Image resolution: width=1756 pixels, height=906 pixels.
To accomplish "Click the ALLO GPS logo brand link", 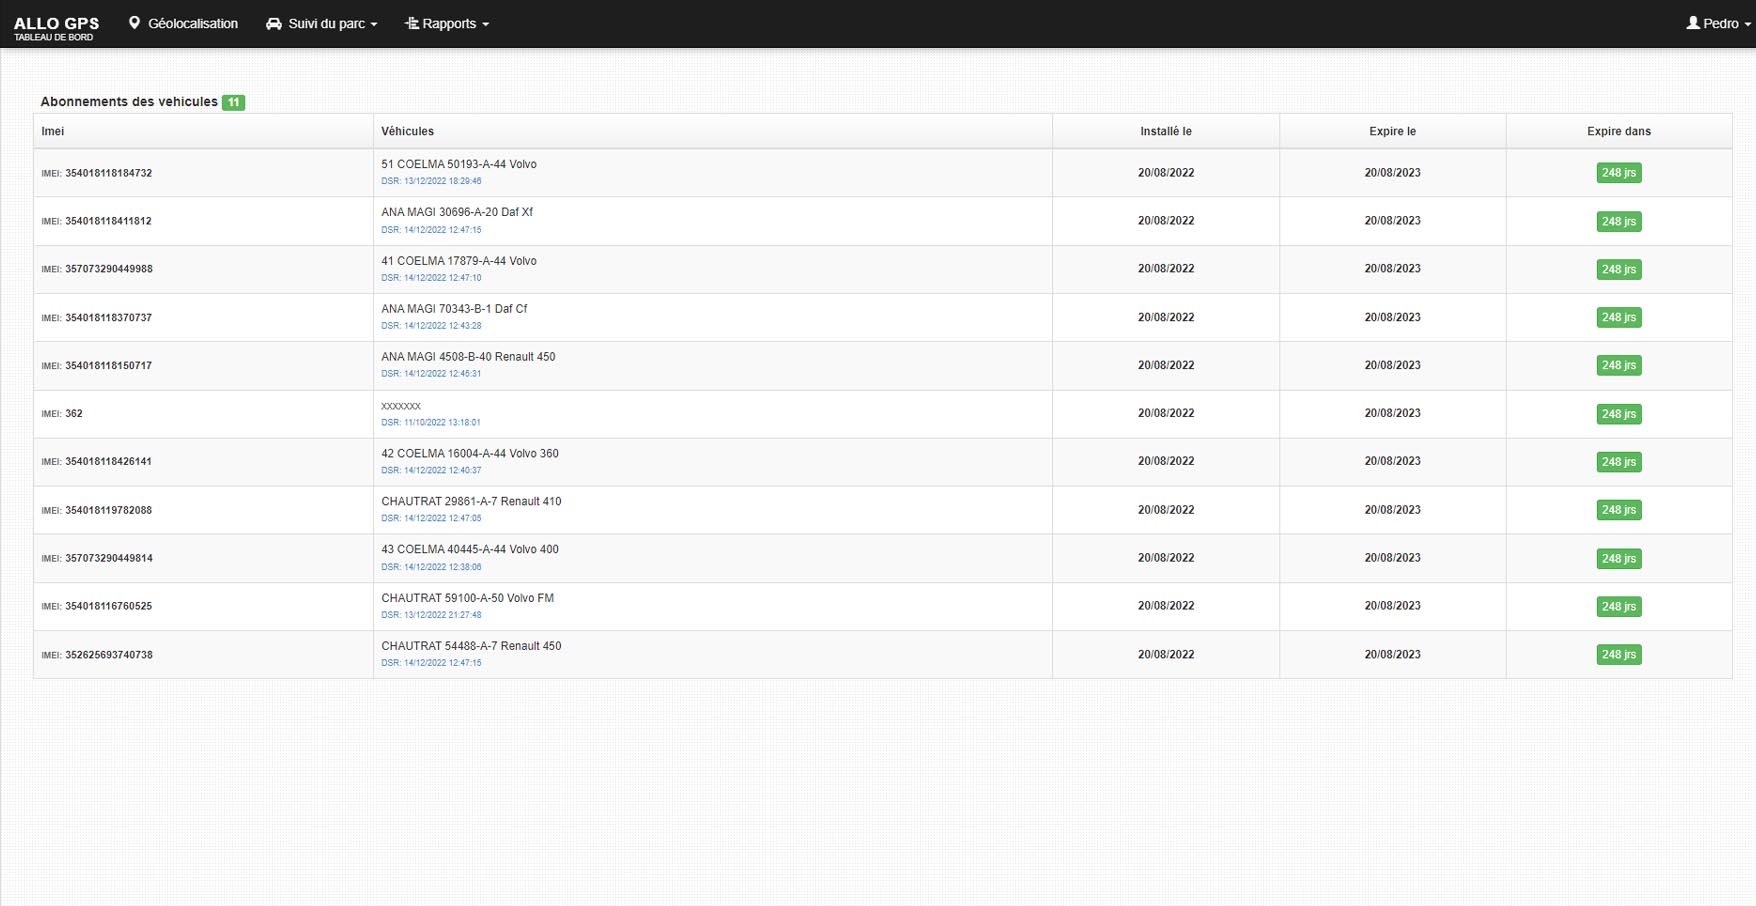I will (x=56, y=27).
